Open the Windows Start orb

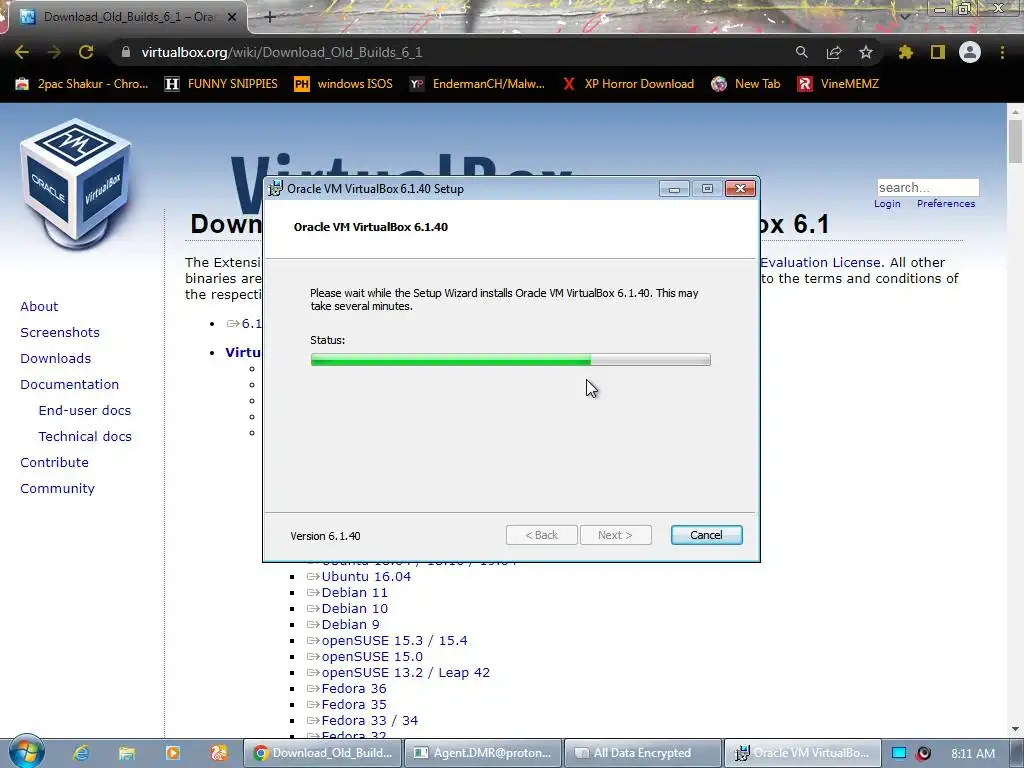click(x=26, y=752)
